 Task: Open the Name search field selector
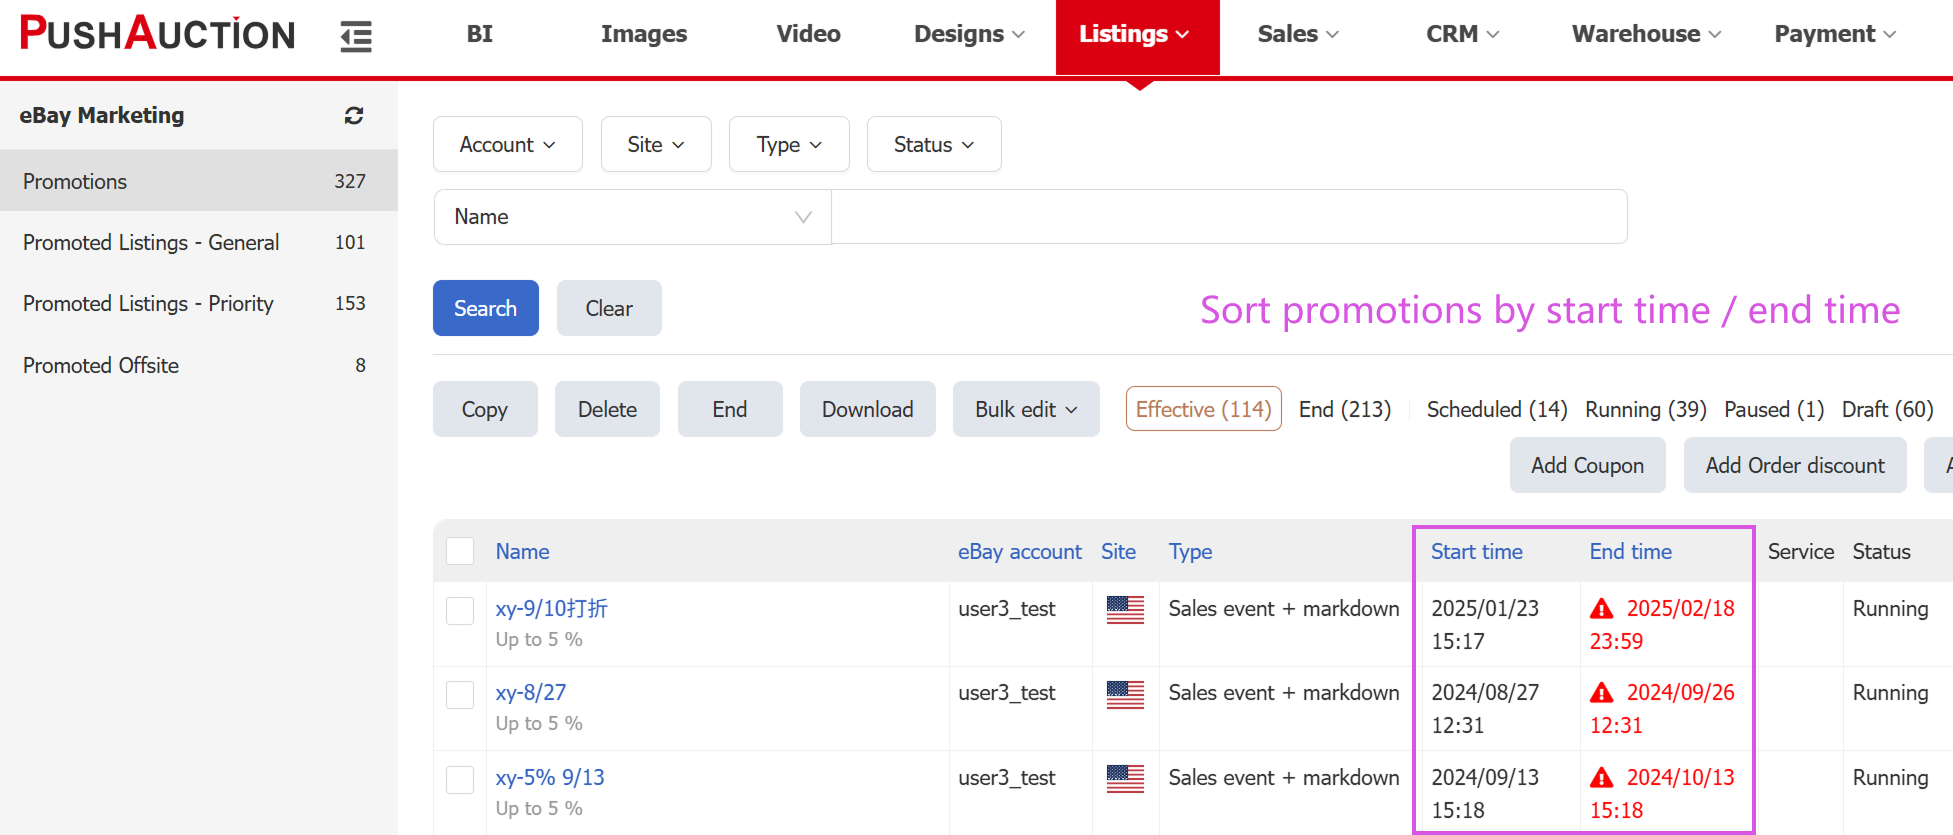click(632, 217)
